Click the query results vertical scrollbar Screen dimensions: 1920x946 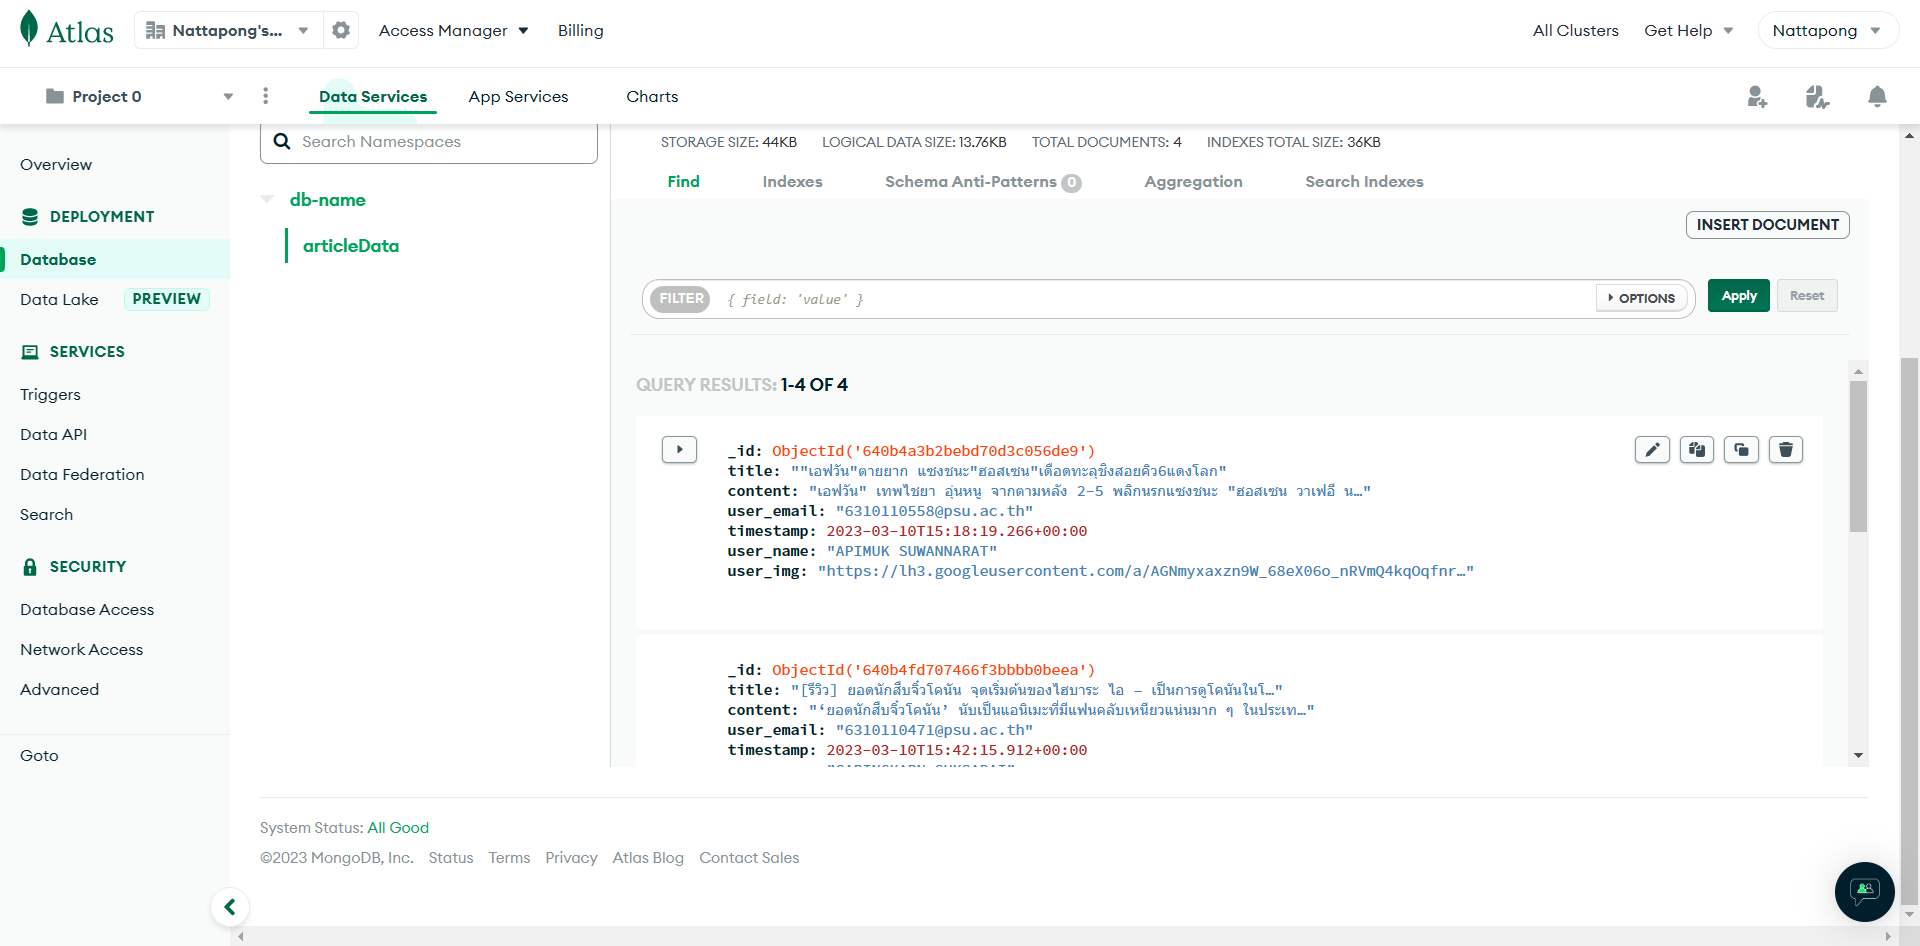tap(1858, 456)
